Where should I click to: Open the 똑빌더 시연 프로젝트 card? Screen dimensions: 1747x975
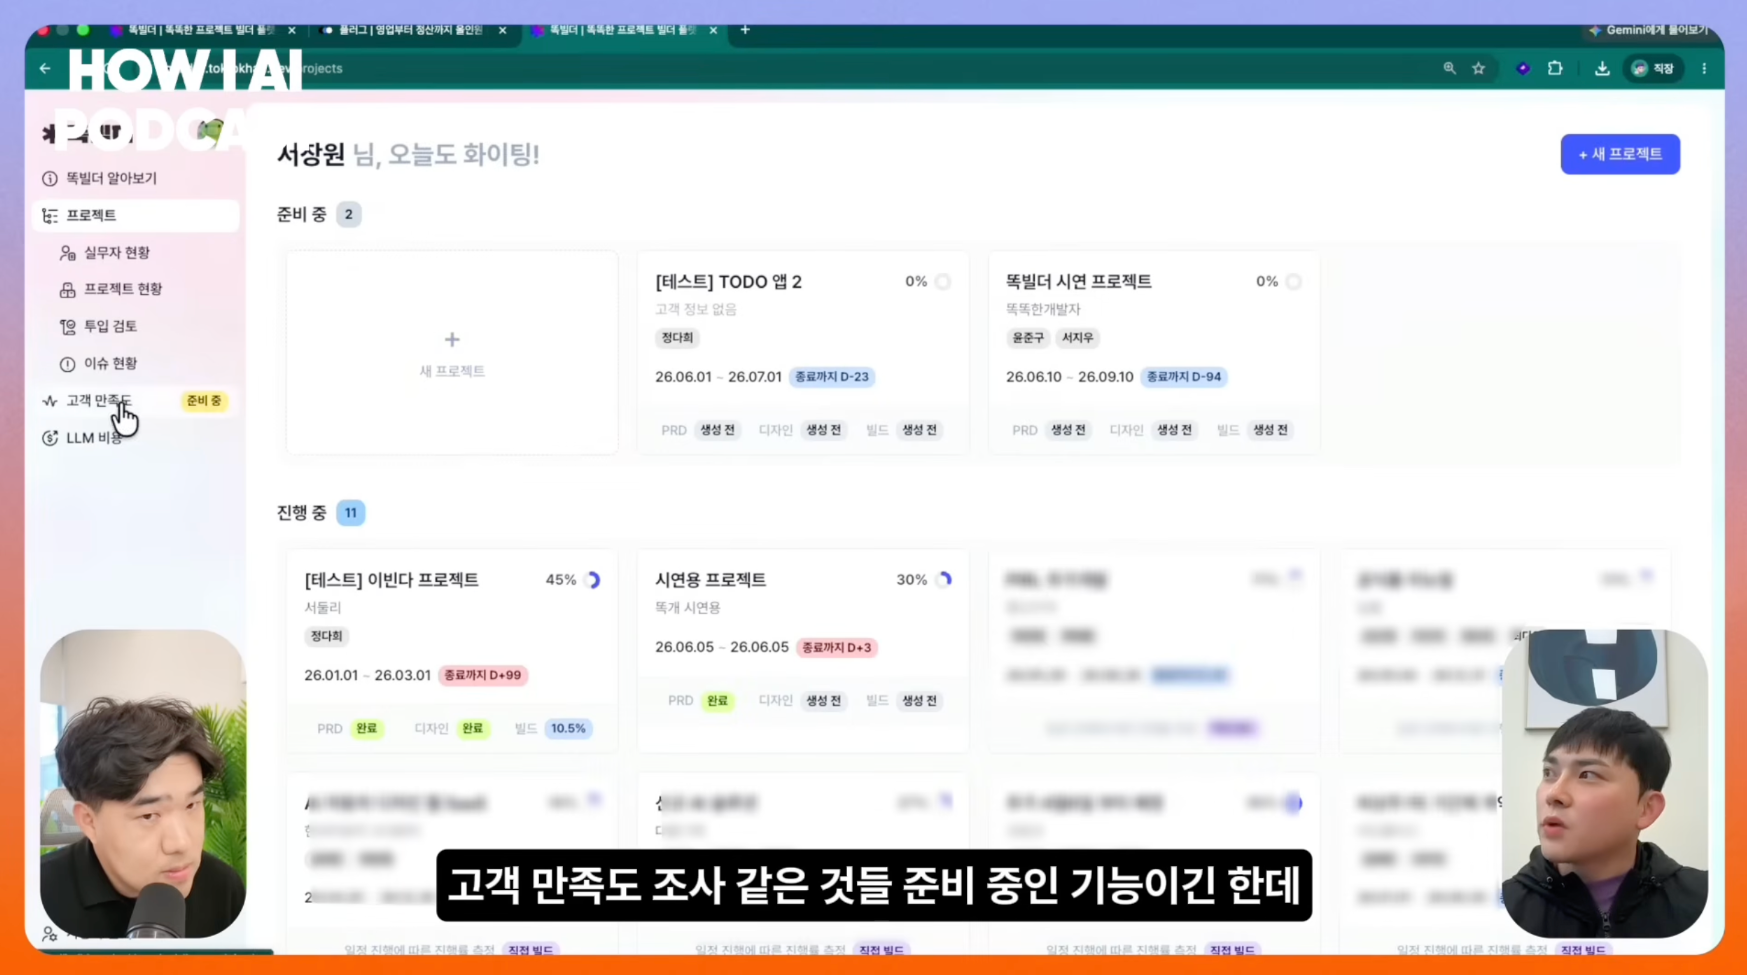pos(1154,352)
